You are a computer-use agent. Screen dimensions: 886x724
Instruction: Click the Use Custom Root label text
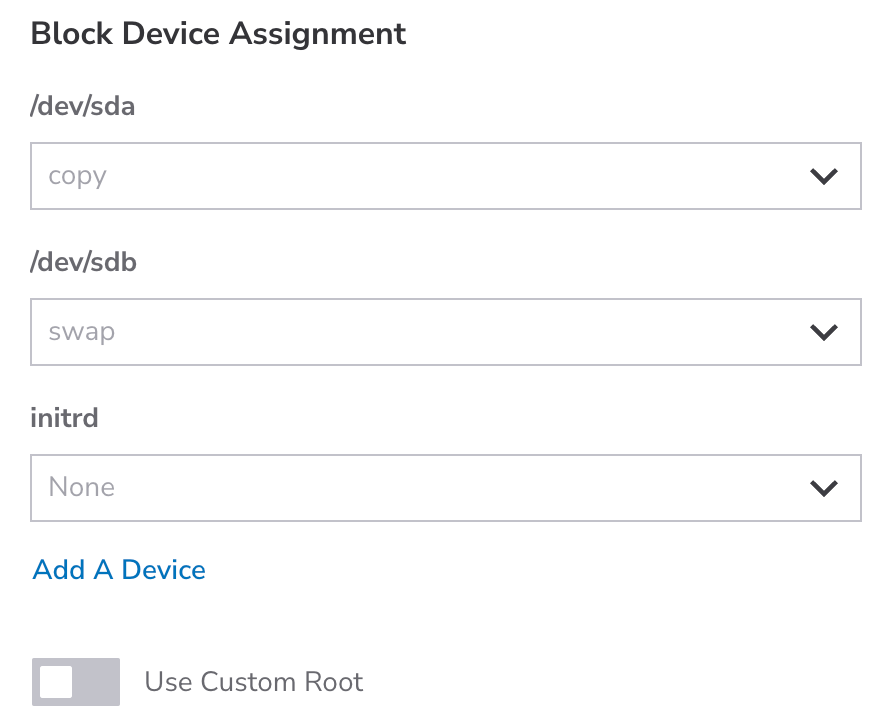[x=254, y=682]
